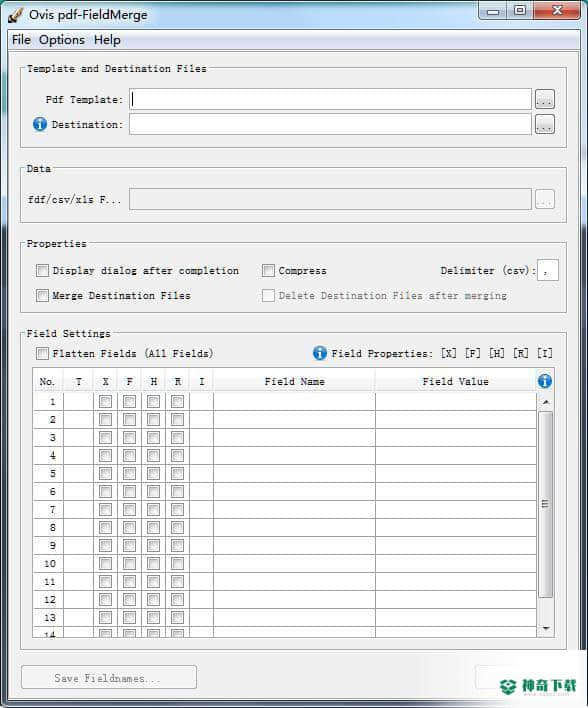Click the Field Value column header

(x=455, y=382)
